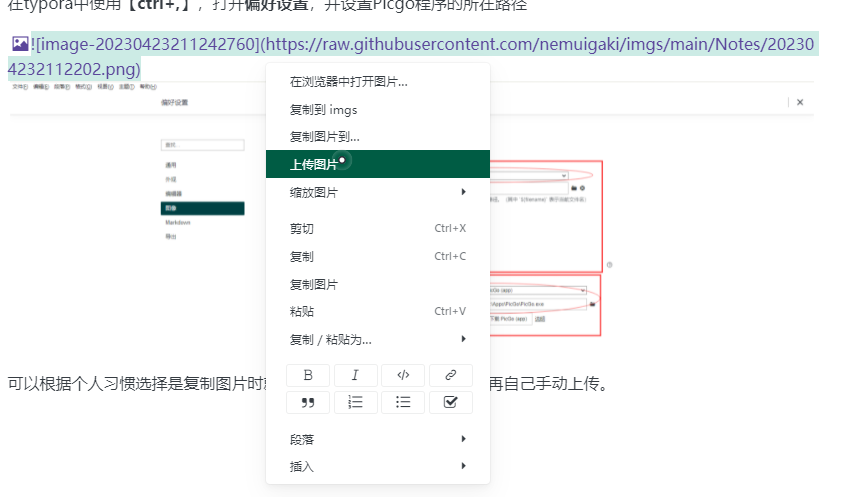Choose 复制图片到... in context menu
This screenshot has width=848, height=497.
(x=324, y=136)
